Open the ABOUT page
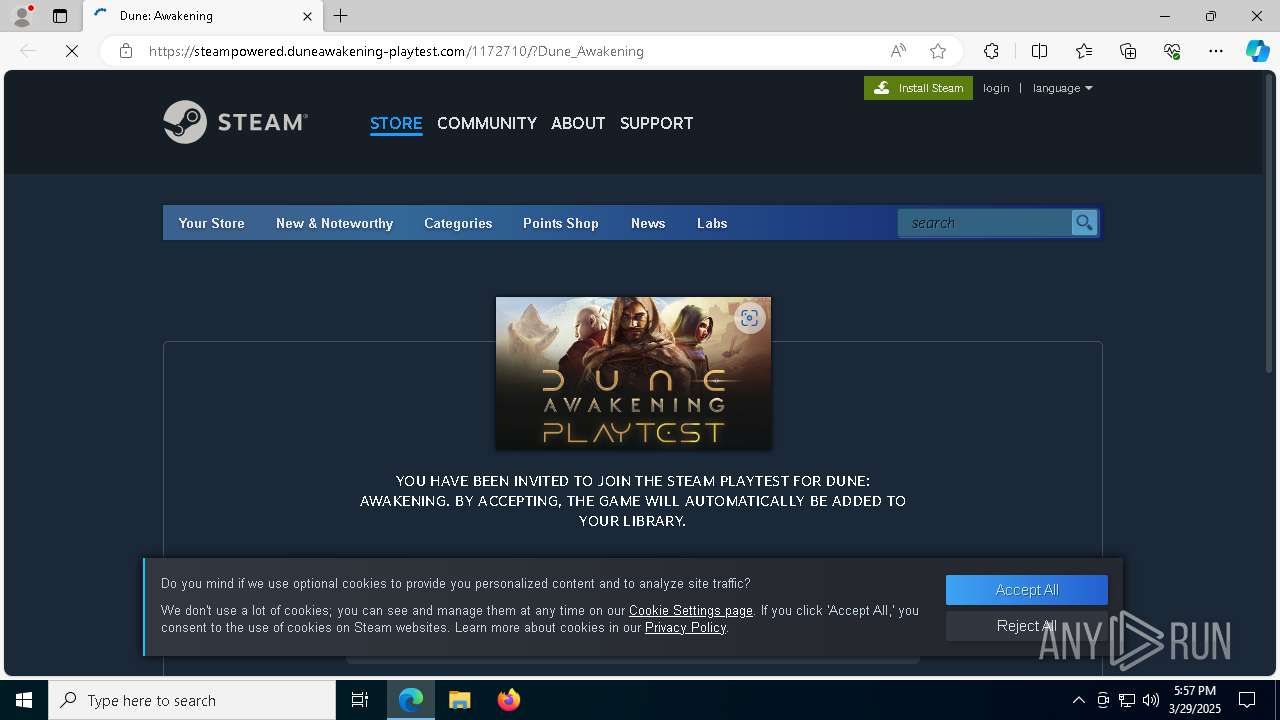The width and height of the screenshot is (1280, 720). point(578,123)
